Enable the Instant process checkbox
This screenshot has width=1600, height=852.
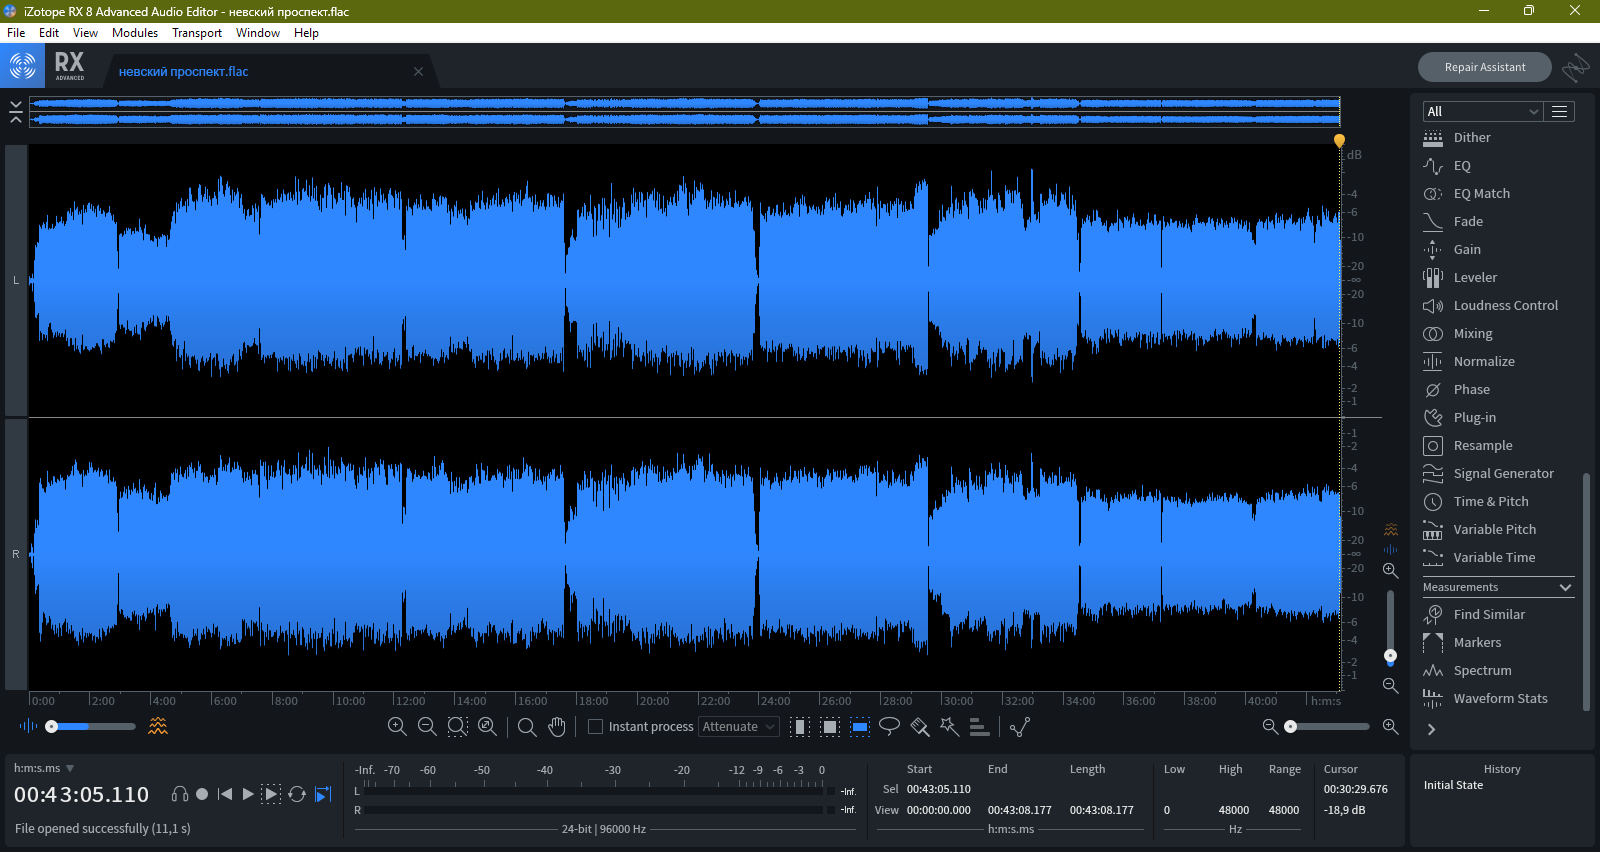596,727
